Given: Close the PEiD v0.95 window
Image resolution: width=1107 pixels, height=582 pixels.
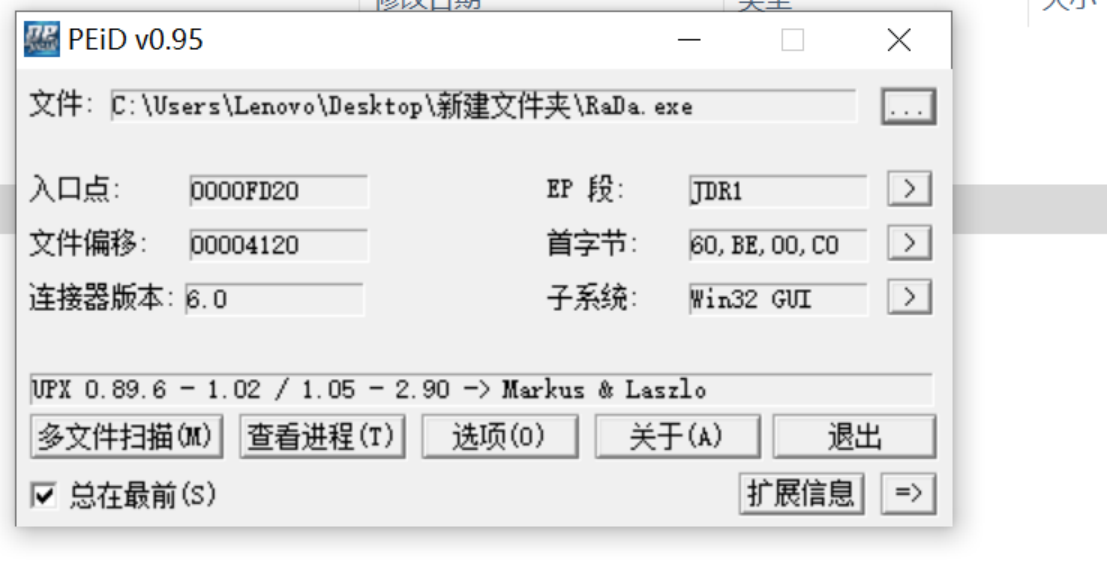Looking at the screenshot, I should tap(899, 40).
